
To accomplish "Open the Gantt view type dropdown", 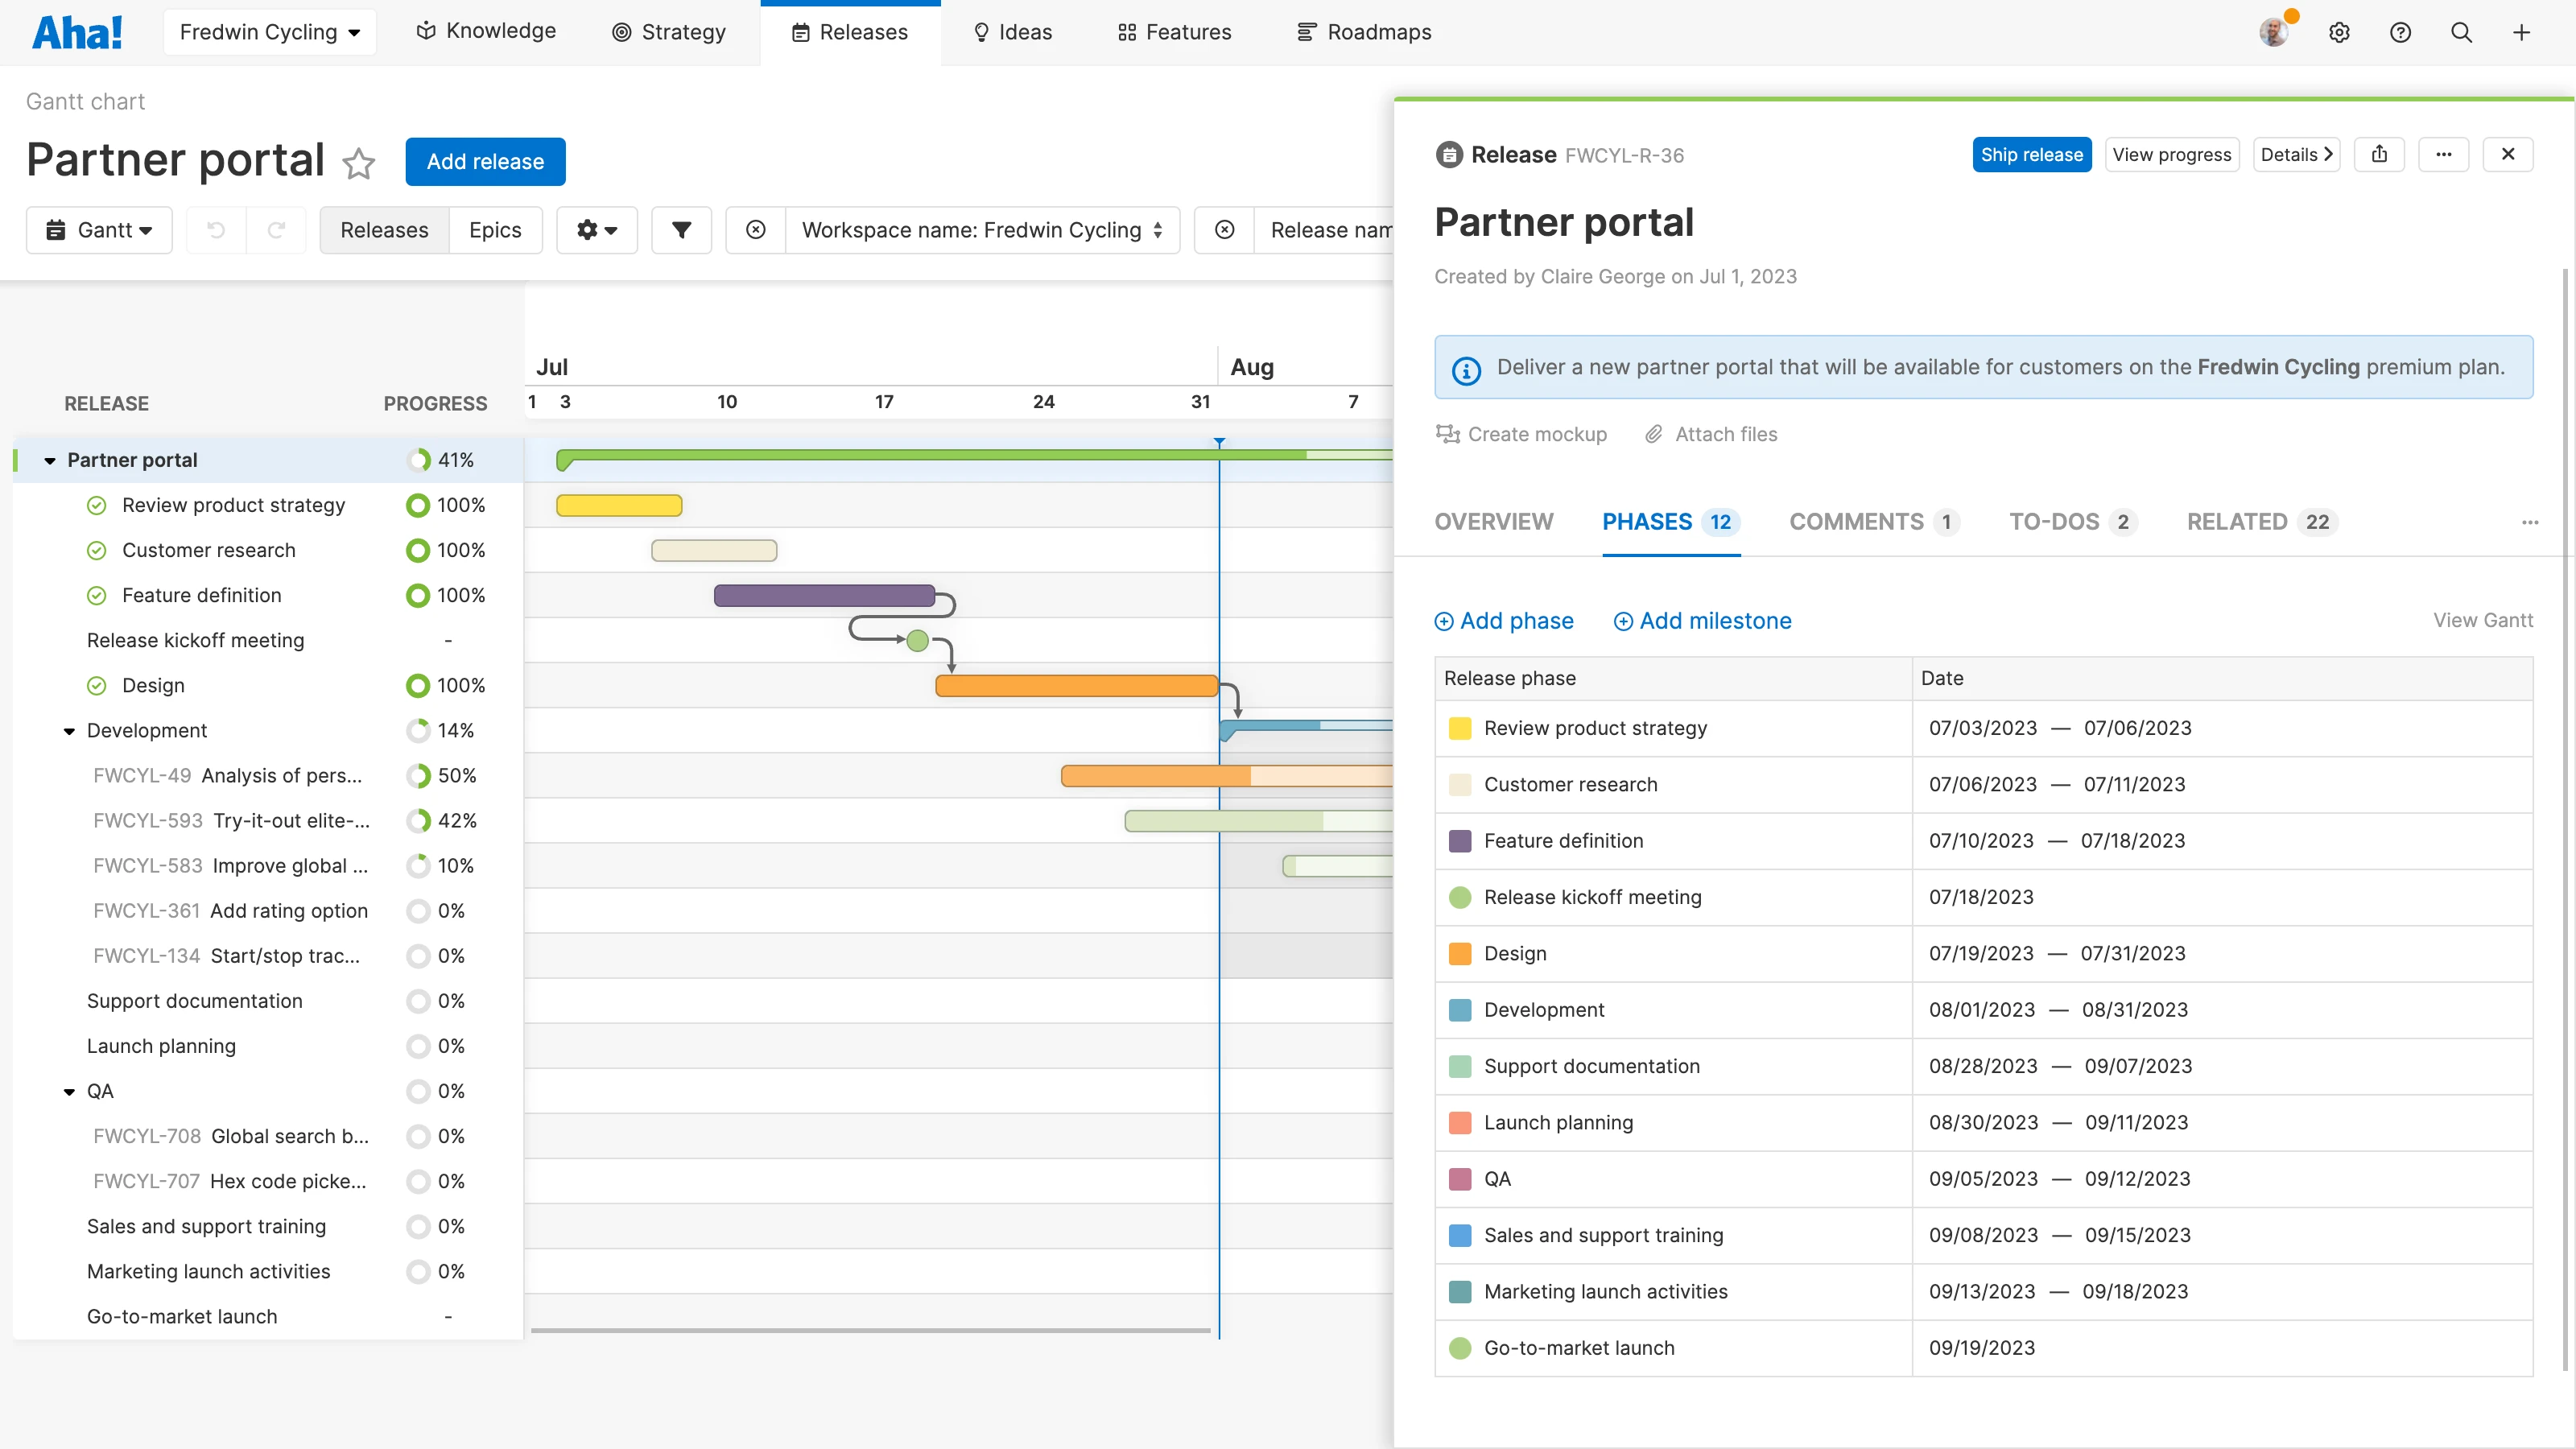I will tap(99, 229).
